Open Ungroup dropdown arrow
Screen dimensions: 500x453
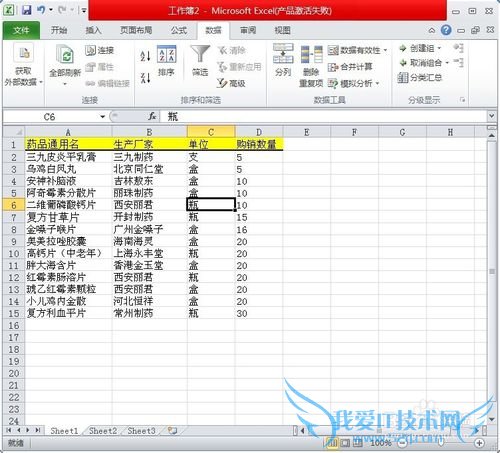[447, 63]
